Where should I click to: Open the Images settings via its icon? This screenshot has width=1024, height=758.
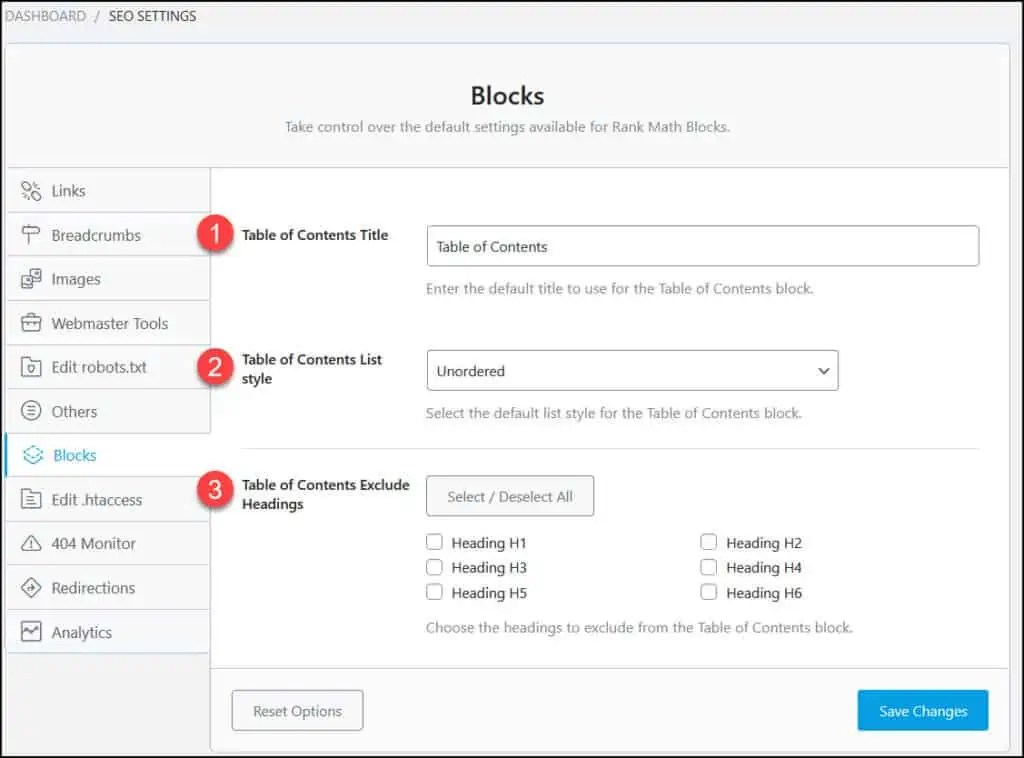[31, 278]
